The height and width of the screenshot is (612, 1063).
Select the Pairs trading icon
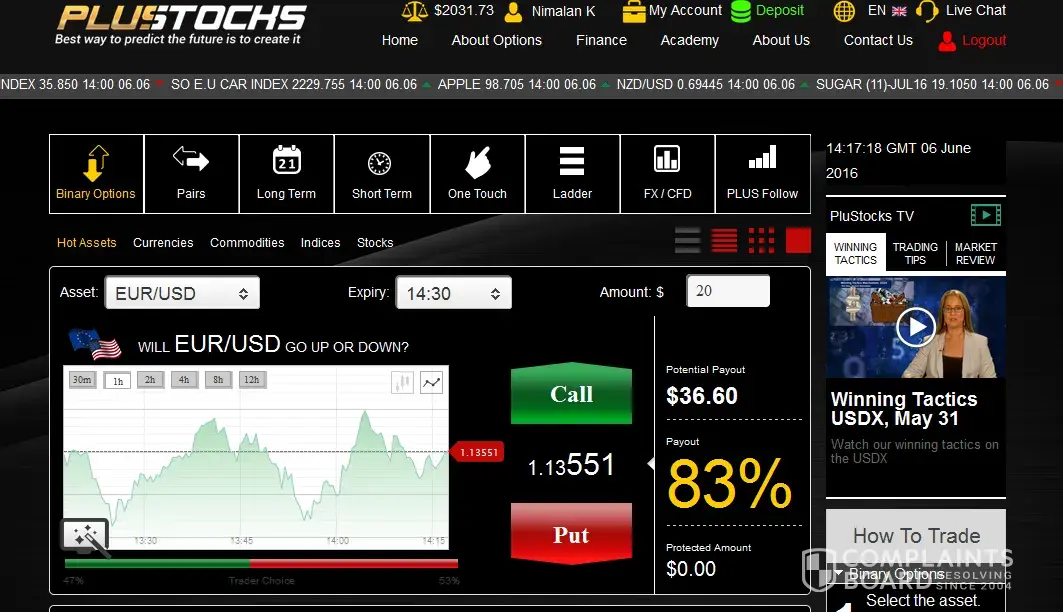pos(191,174)
